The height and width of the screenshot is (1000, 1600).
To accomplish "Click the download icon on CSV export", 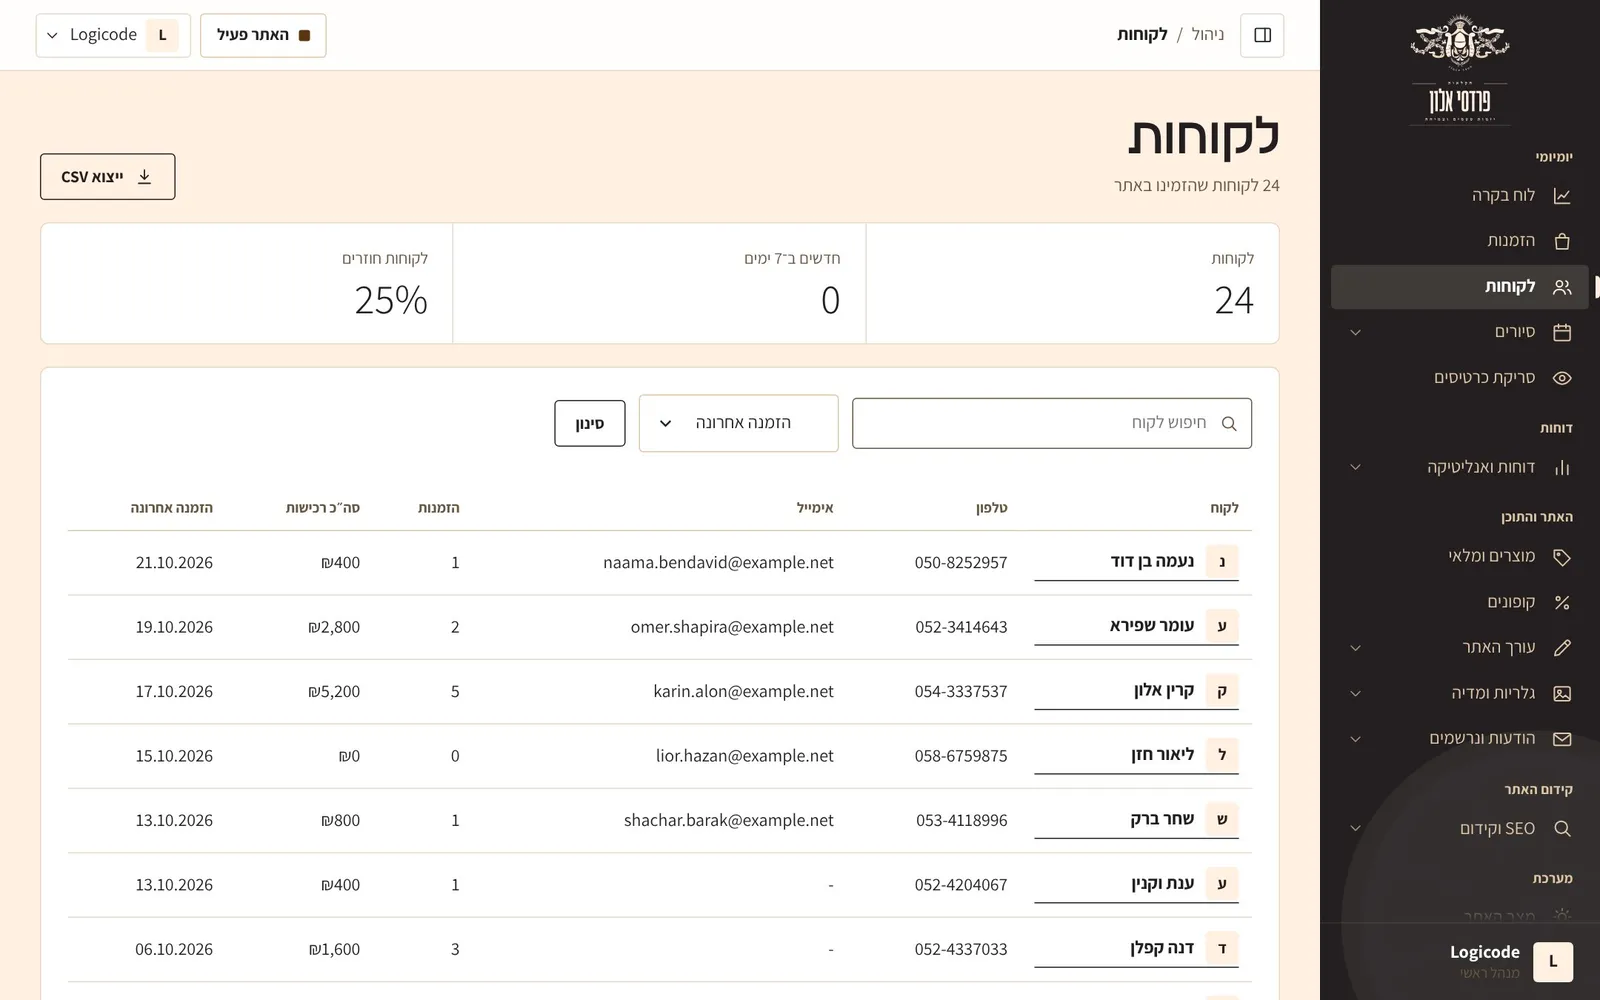I will click(x=144, y=176).
